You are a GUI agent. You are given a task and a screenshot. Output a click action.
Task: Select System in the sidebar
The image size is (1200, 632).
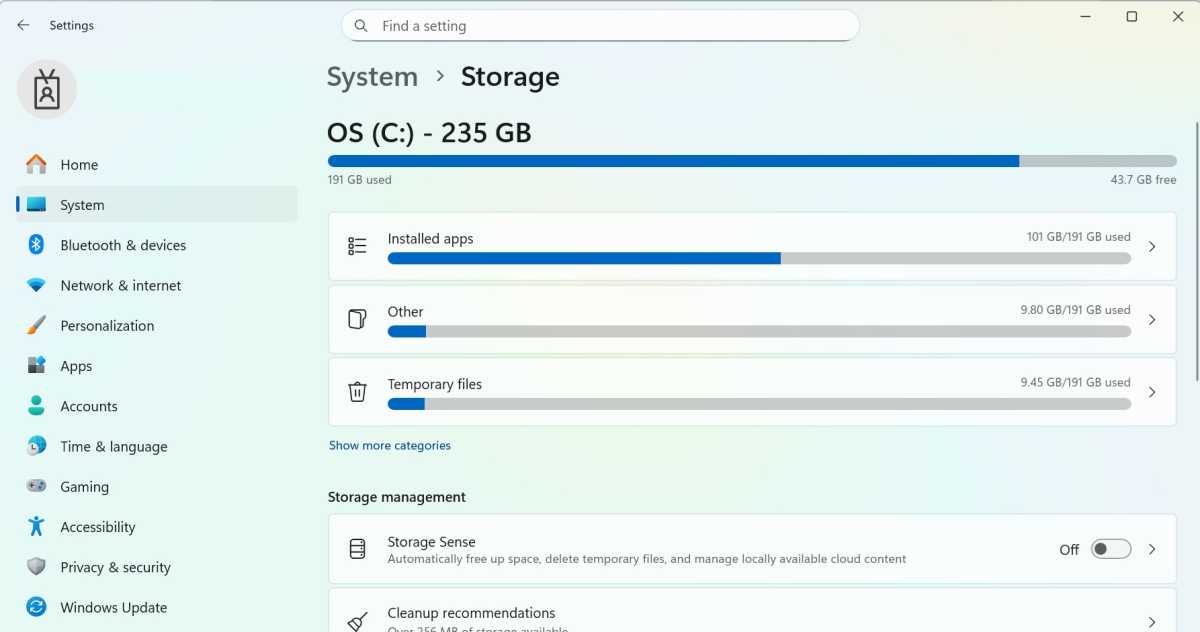(x=80, y=205)
